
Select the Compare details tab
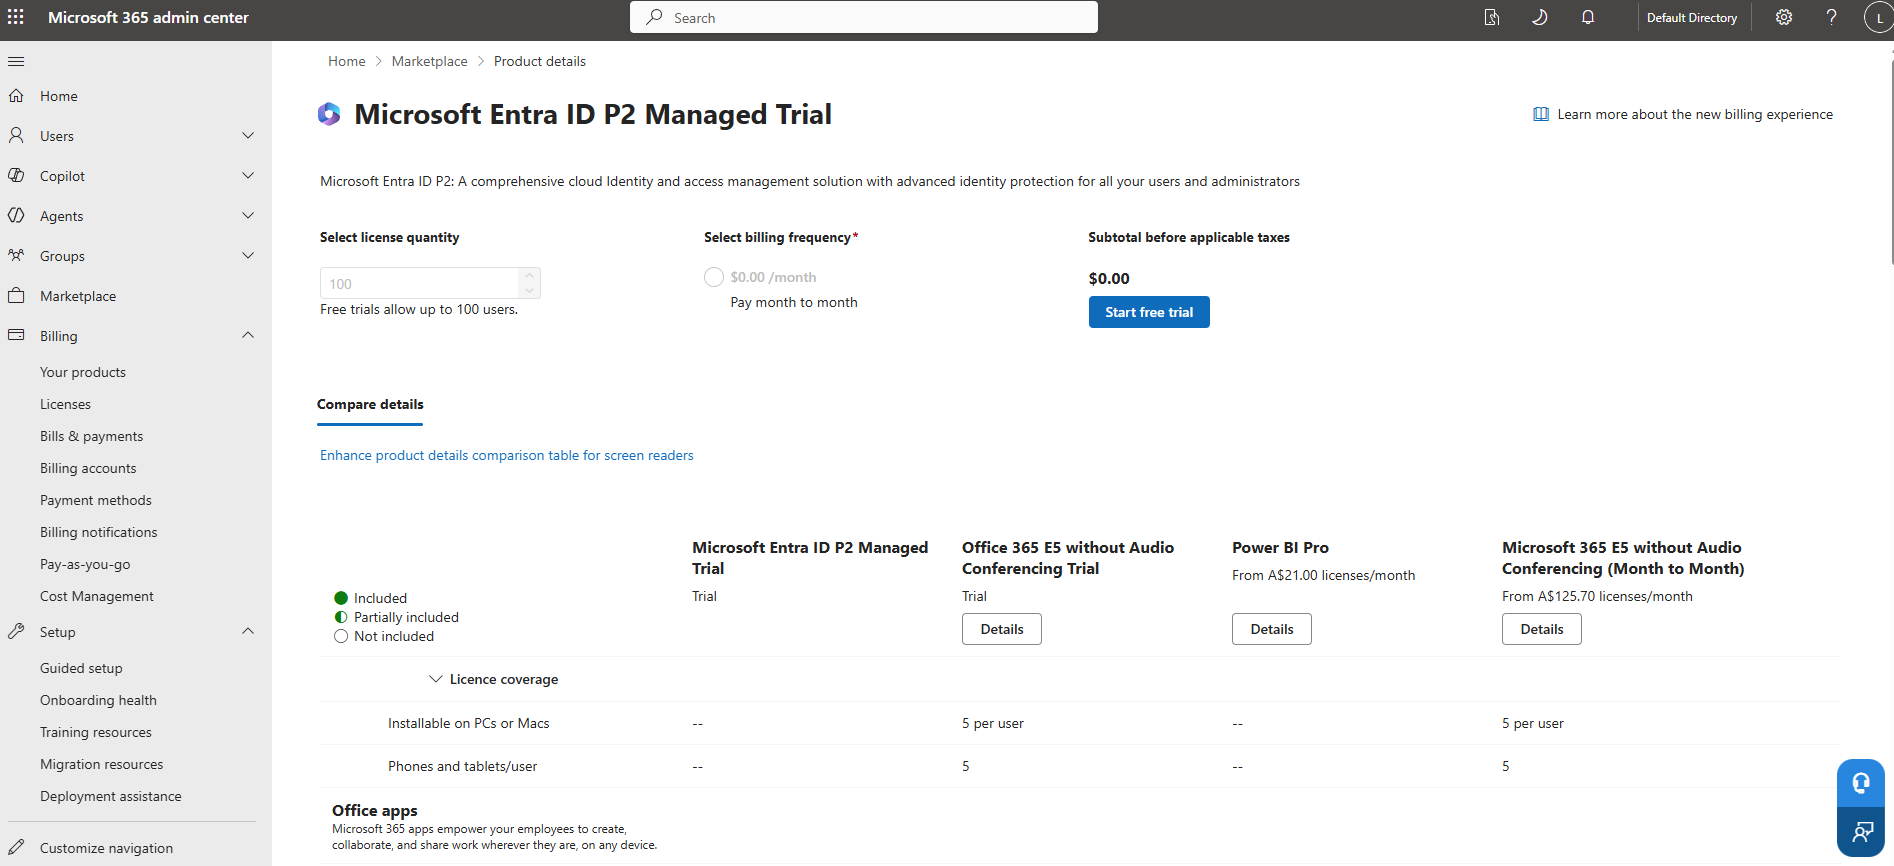tap(370, 404)
